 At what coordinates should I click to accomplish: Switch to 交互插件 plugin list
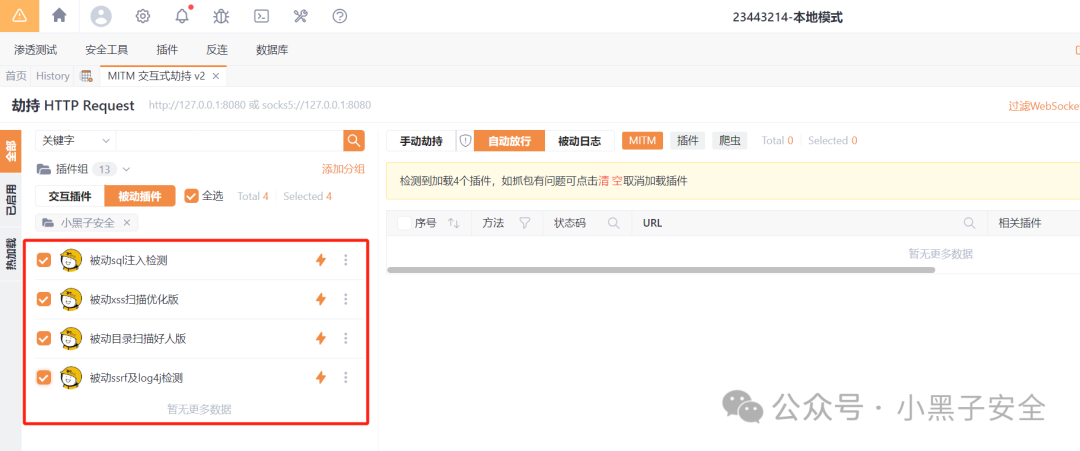point(70,196)
